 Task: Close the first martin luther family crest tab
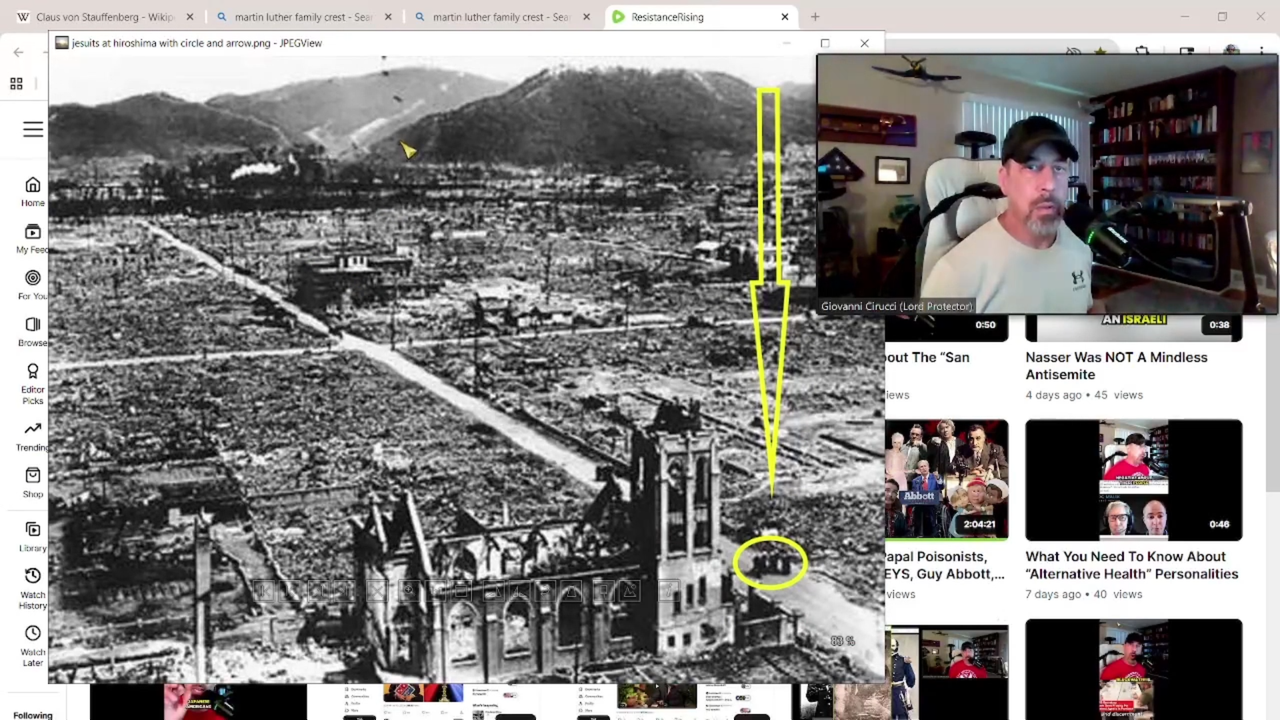(x=388, y=17)
